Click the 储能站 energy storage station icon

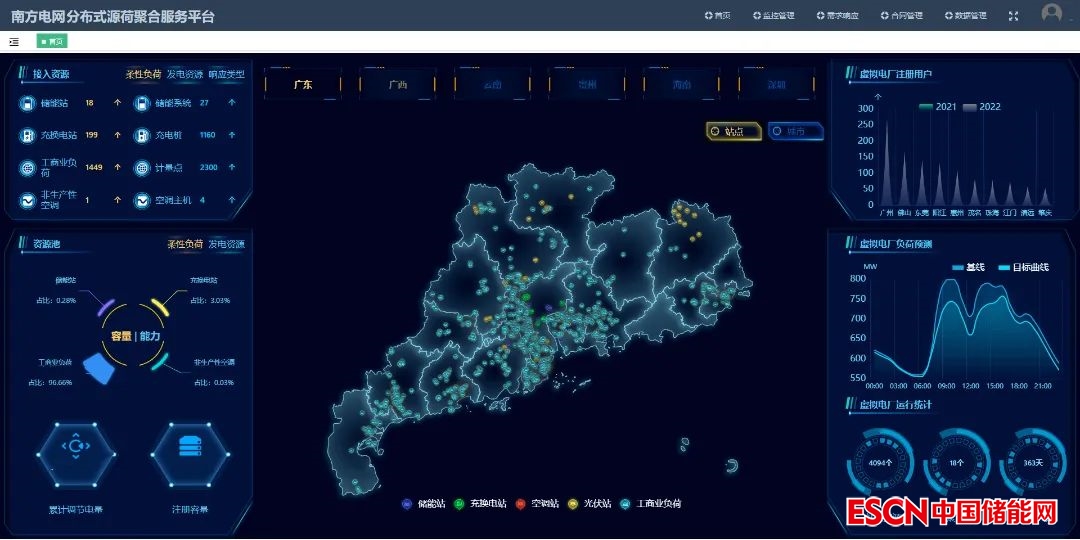27,103
